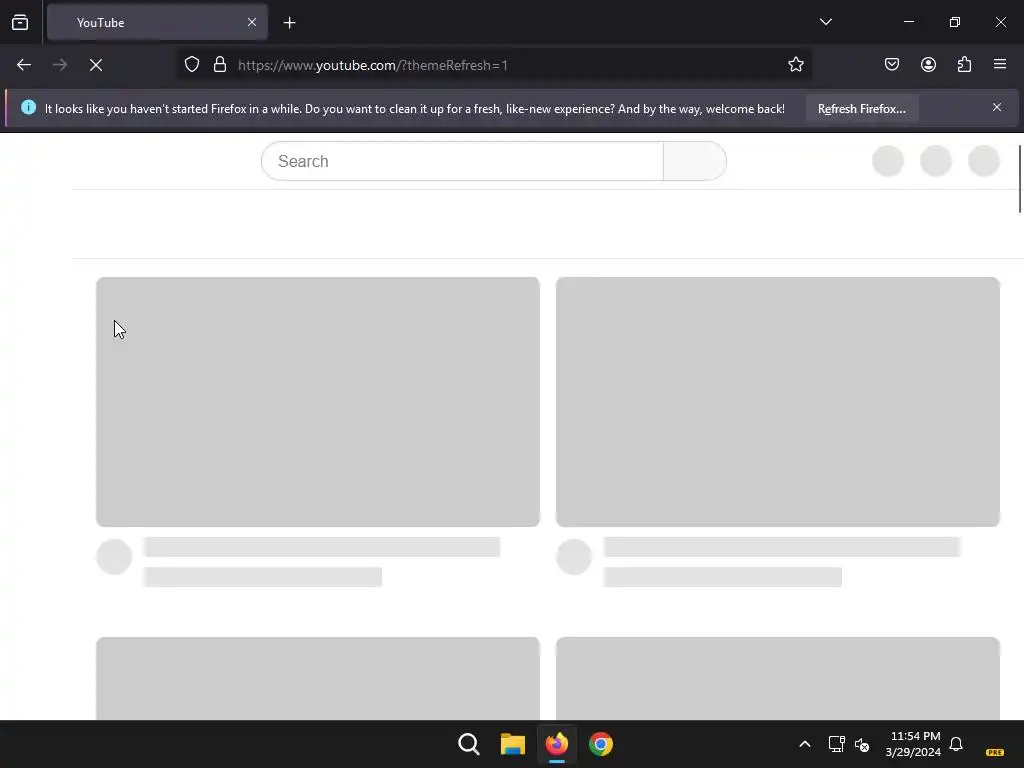Open a new tab with plus button
This screenshot has height=768, width=1024.
(x=289, y=23)
